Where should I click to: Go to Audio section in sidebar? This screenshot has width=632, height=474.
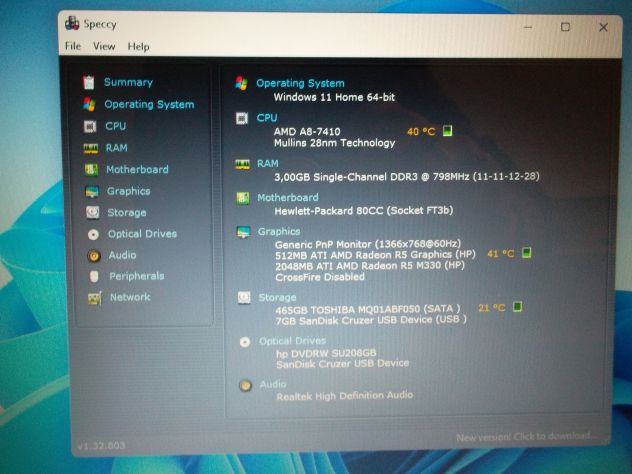click(x=123, y=255)
